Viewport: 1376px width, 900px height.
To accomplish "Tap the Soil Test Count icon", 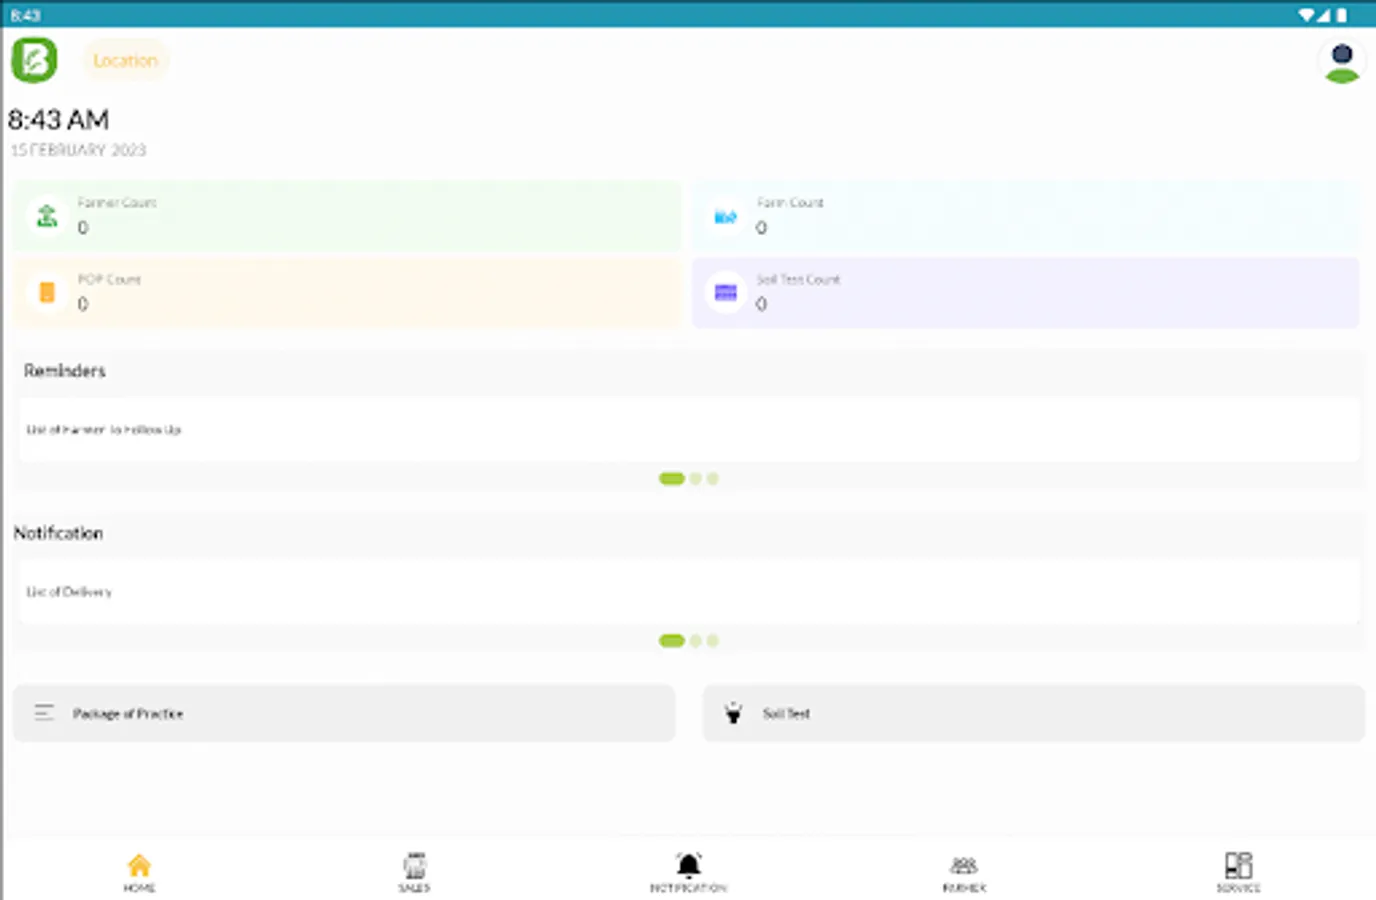I will point(726,292).
